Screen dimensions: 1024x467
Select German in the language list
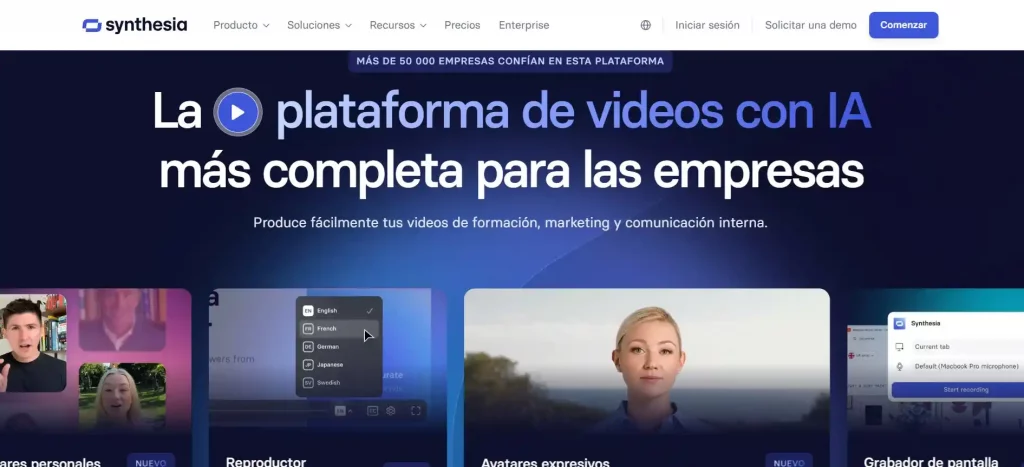(x=339, y=347)
